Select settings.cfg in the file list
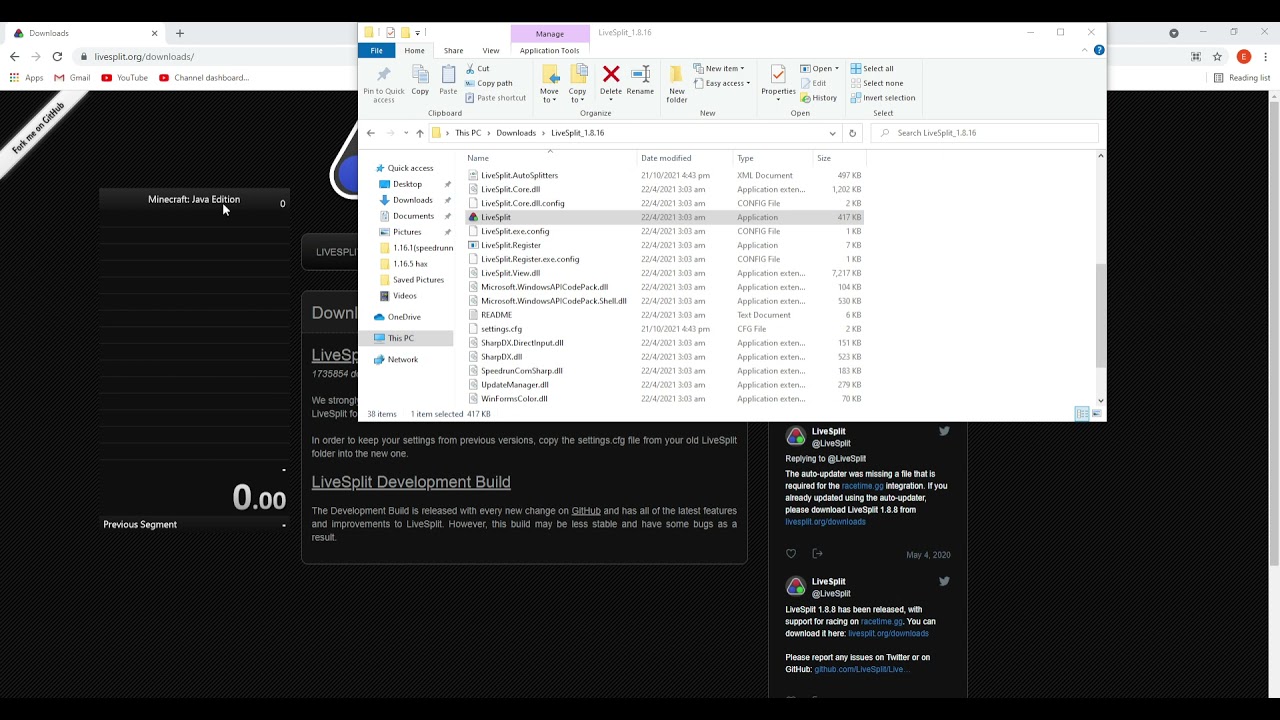The width and height of the screenshot is (1280, 720). pos(501,329)
